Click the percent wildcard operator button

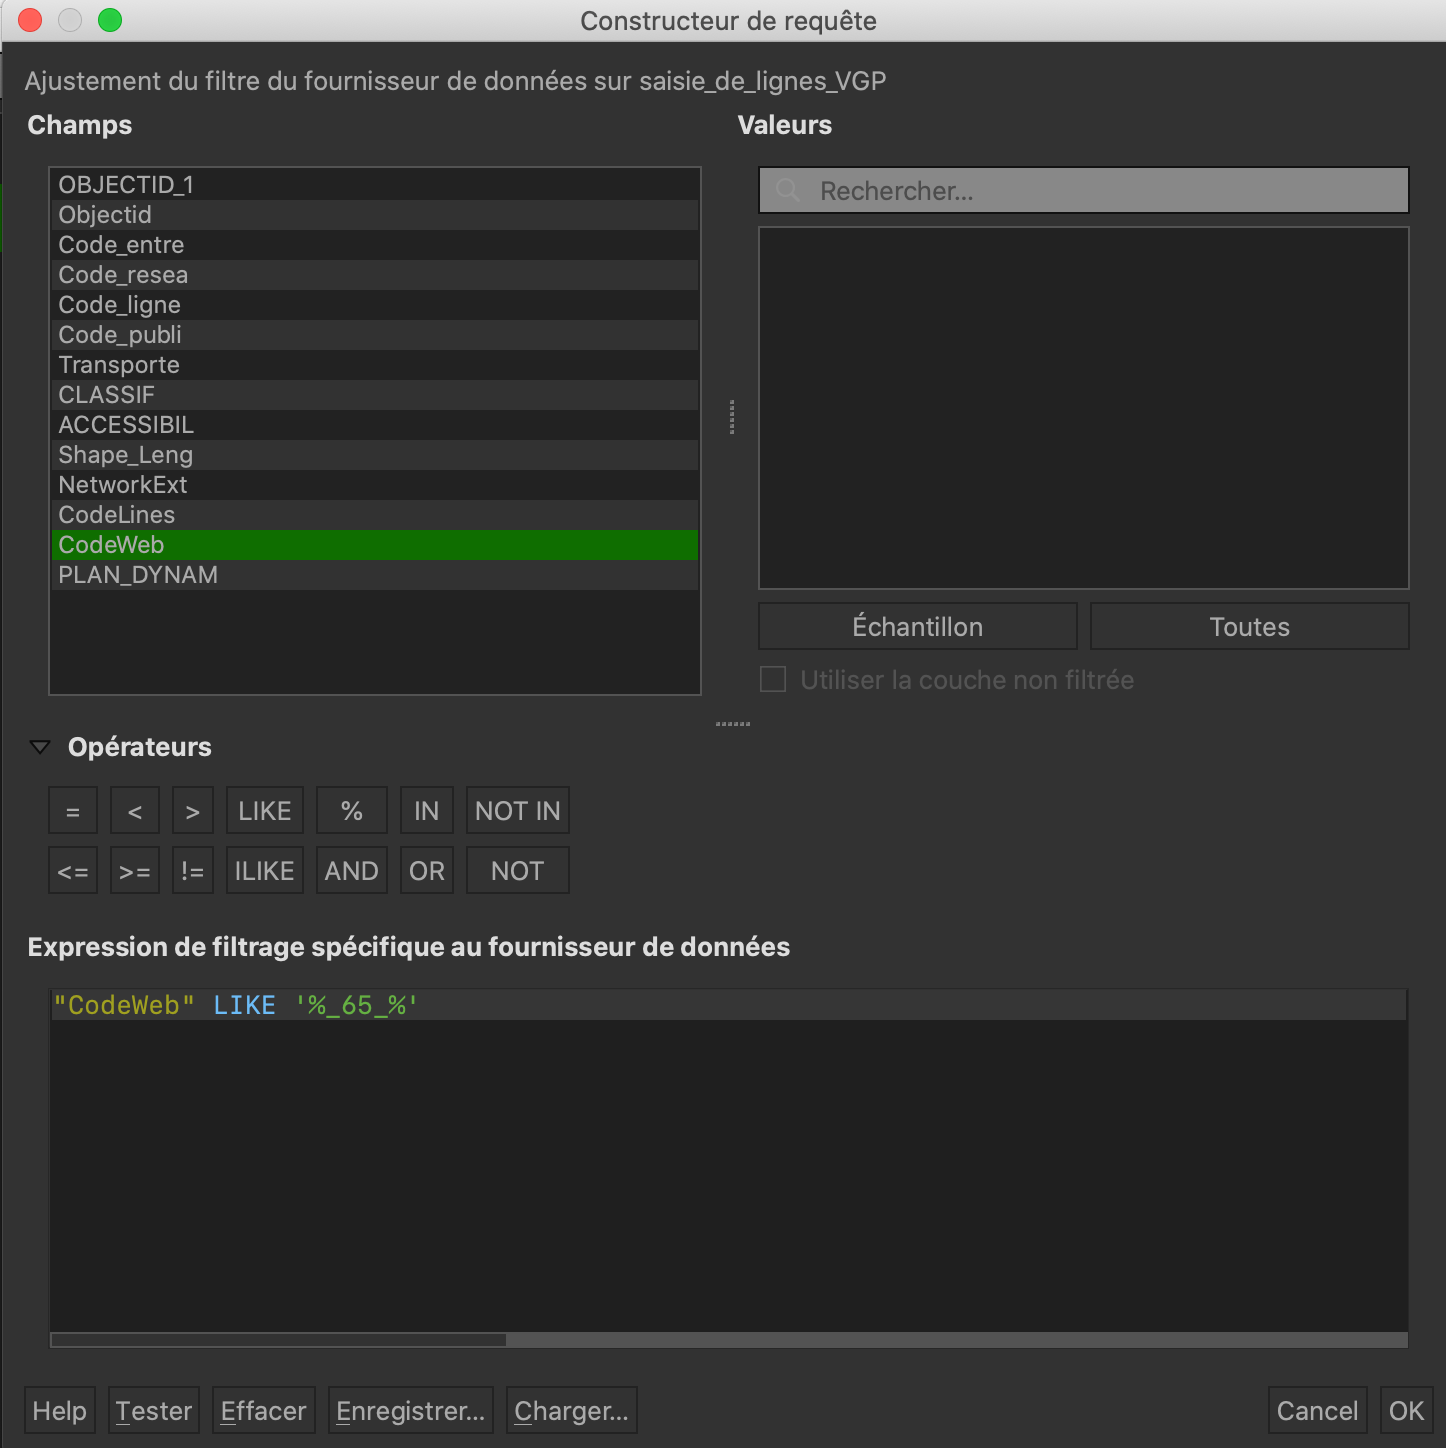[x=351, y=811]
